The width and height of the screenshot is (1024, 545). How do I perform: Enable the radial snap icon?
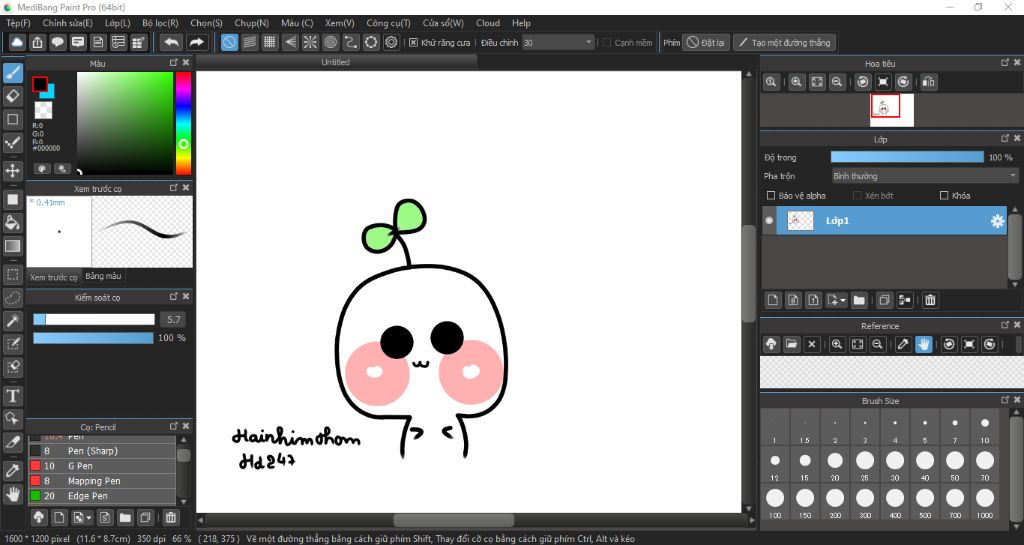[310, 42]
